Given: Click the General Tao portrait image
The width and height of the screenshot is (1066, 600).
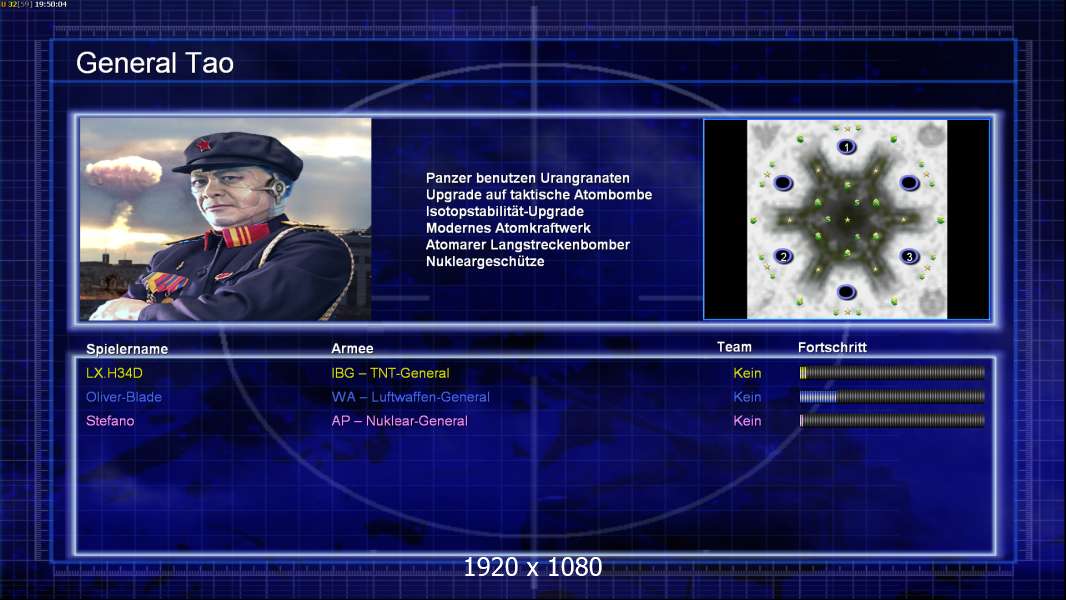Looking at the screenshot, I should click(x=226, y=219).
